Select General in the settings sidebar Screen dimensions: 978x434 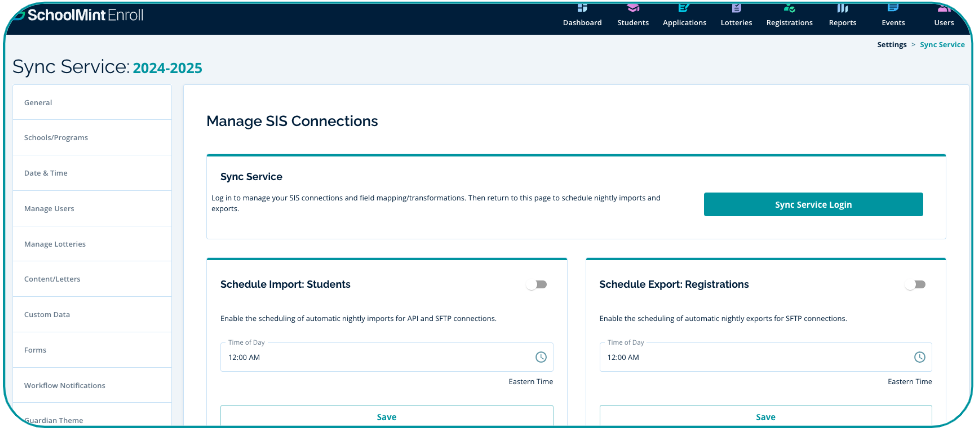38,103
